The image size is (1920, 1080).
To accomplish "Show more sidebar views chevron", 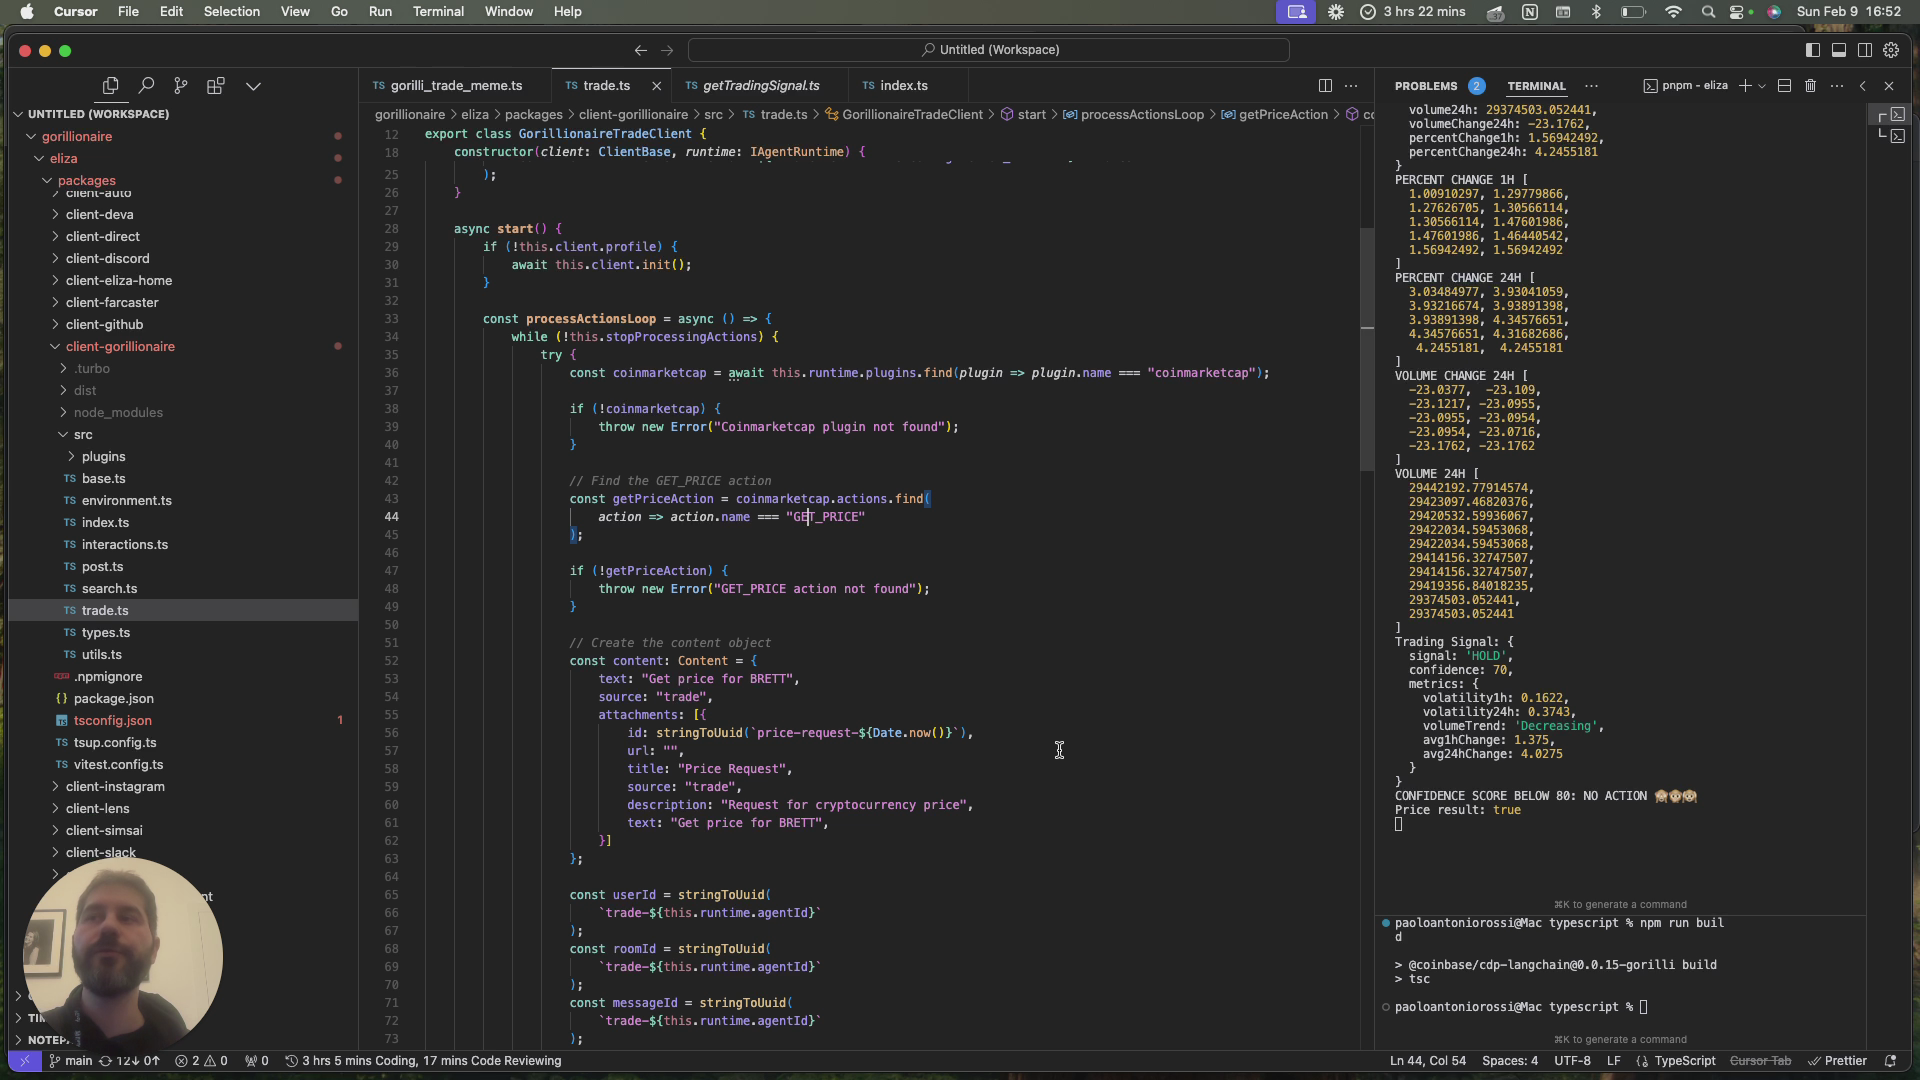I will click(x=253, y=86).
